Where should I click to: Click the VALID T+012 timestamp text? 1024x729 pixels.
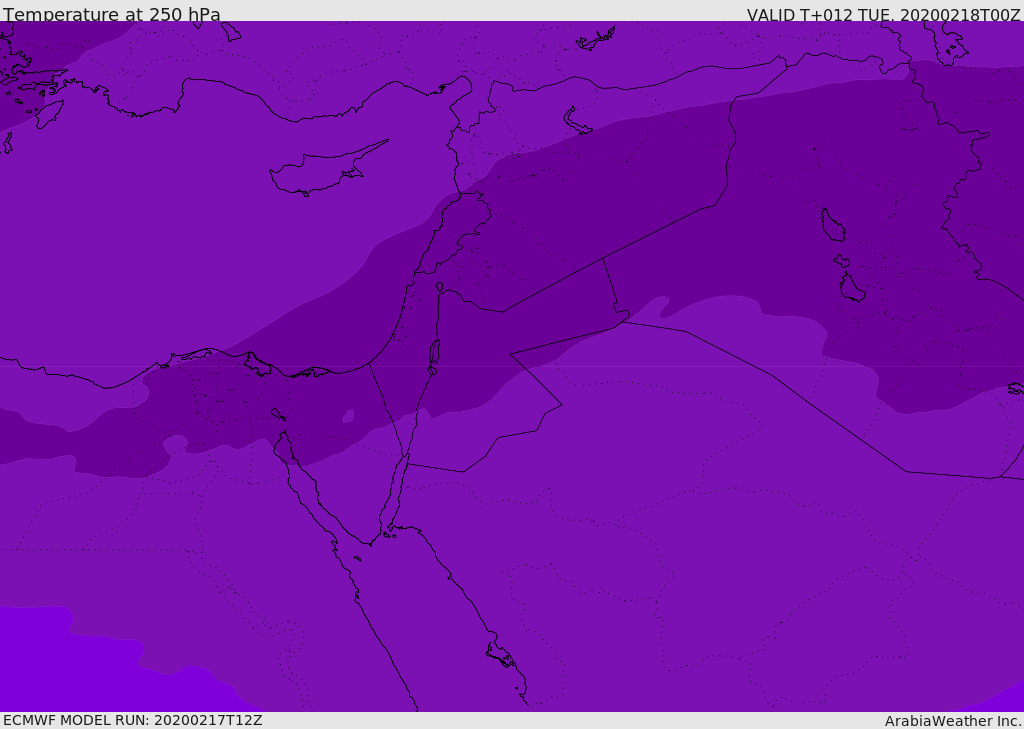883,15
